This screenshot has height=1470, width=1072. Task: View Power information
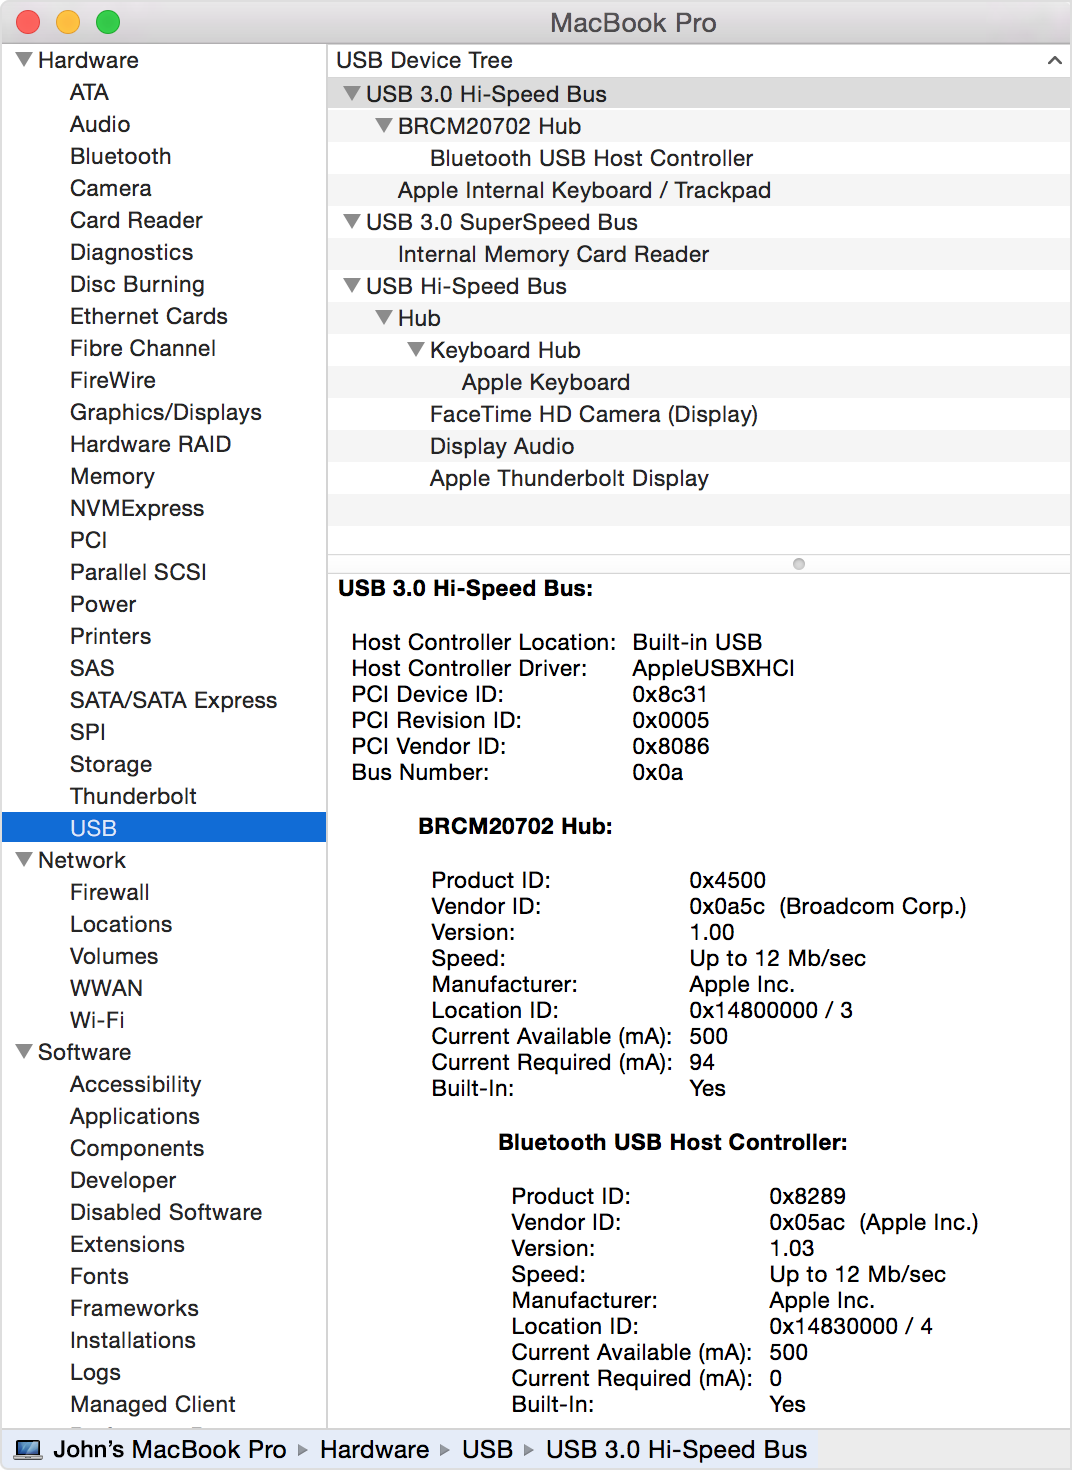coord(103,605)
